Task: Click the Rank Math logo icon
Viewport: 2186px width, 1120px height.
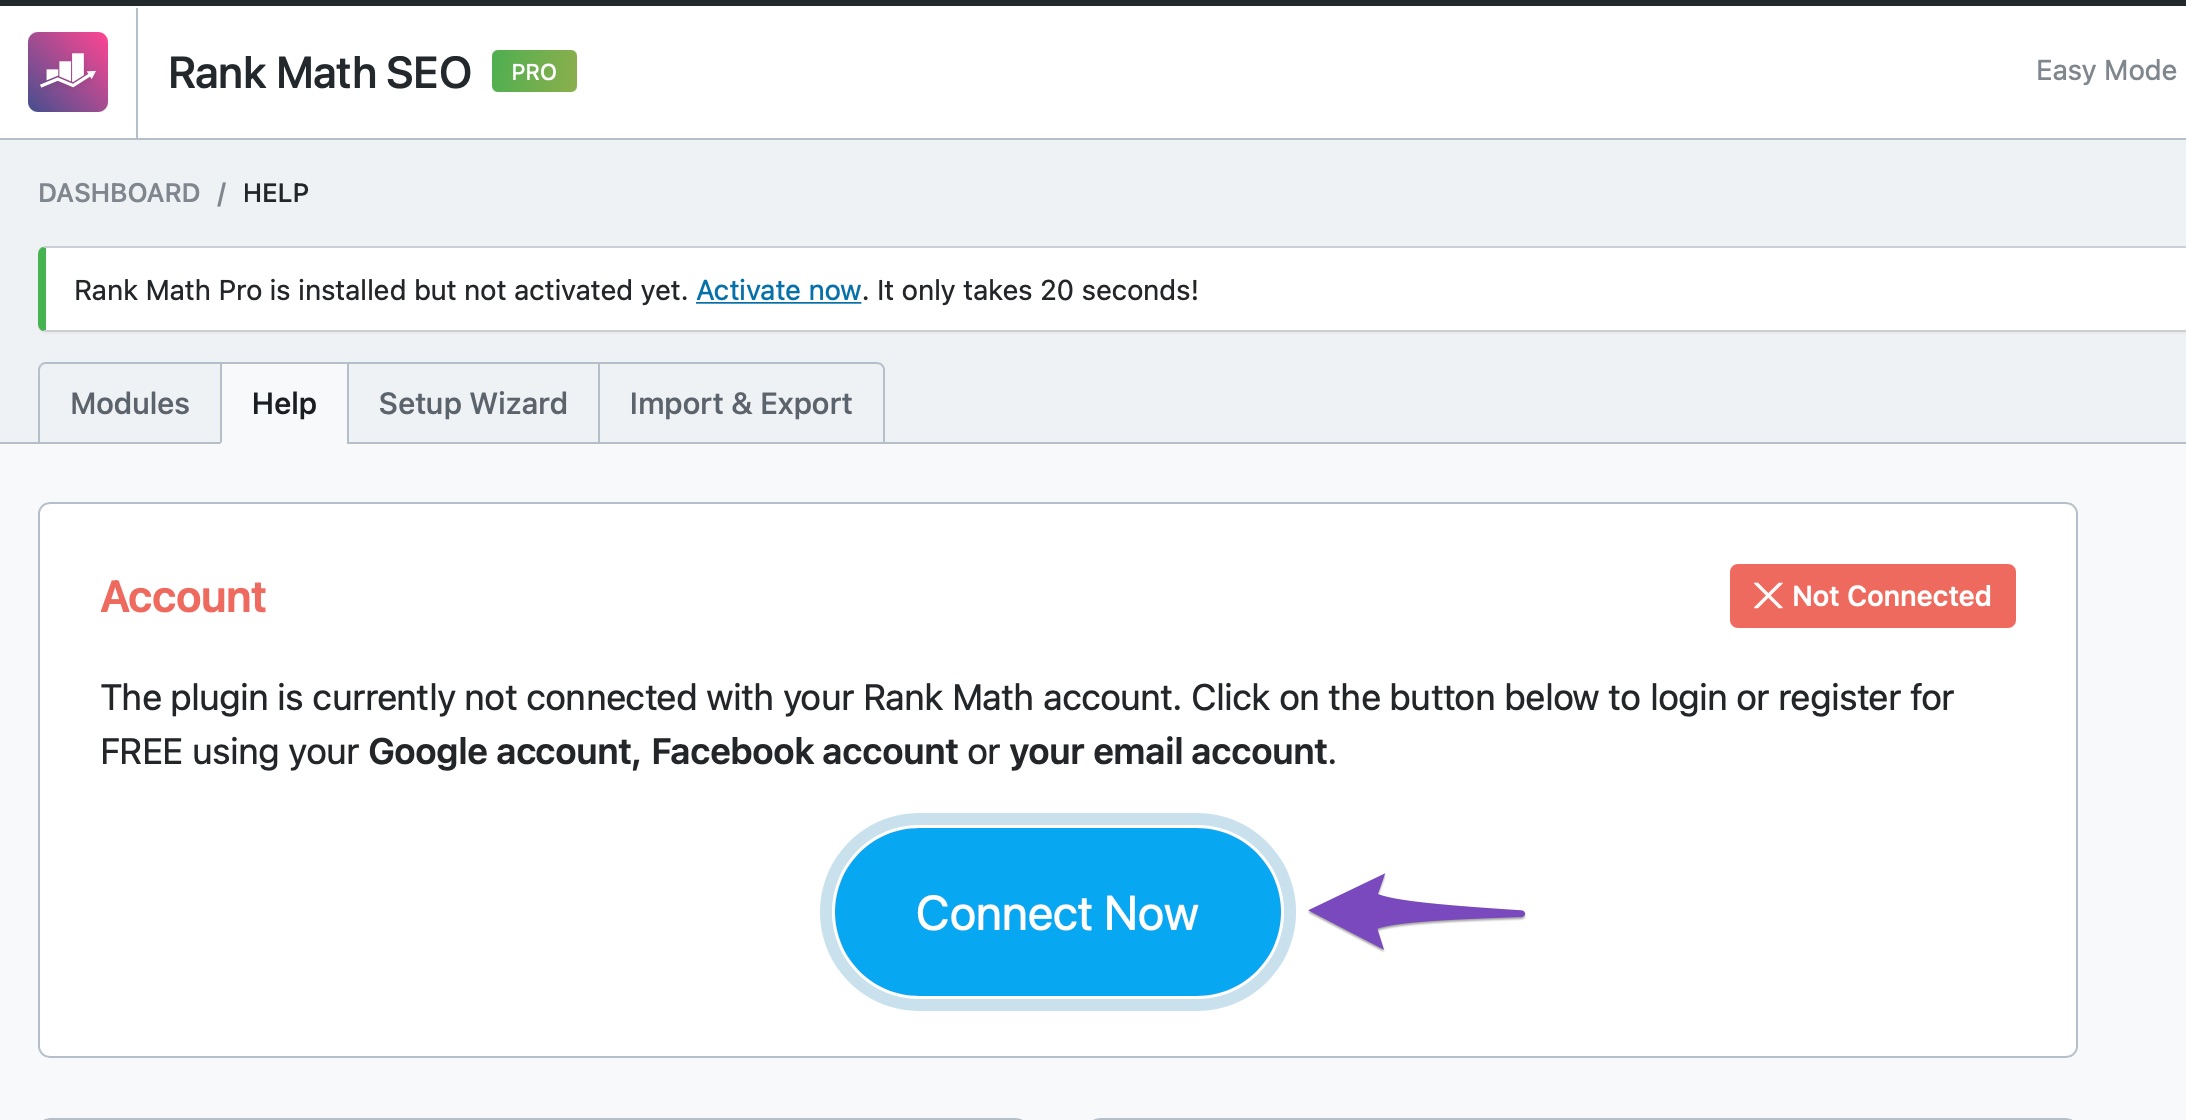Action: click(x=68, y=72)
